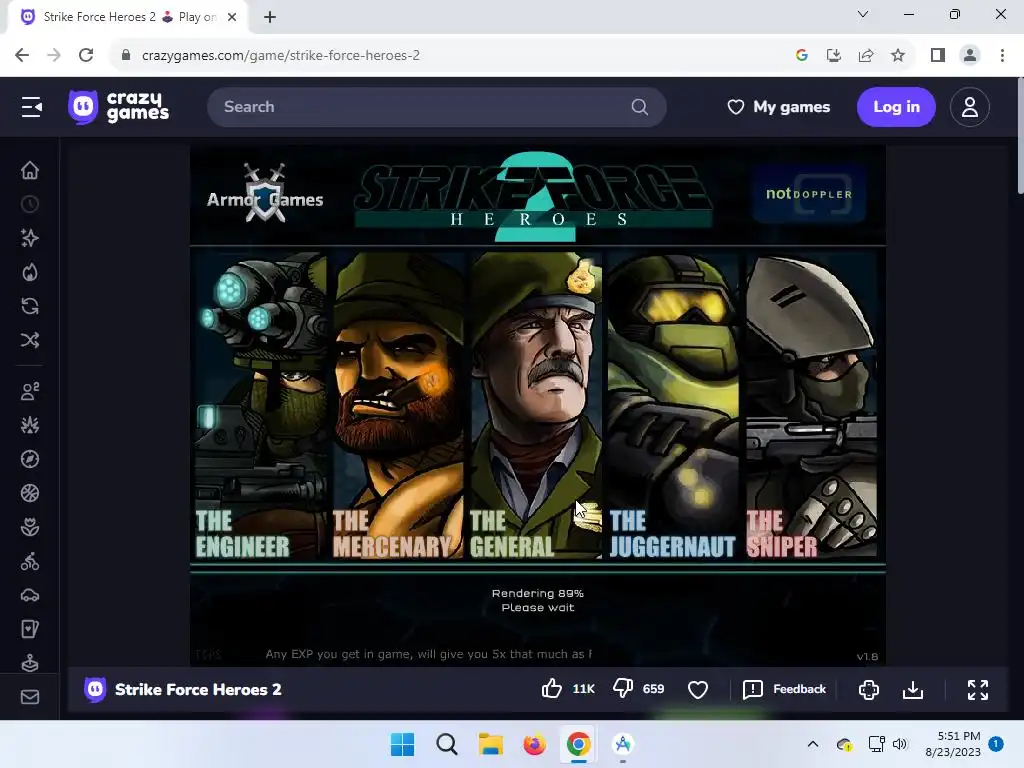Open the flower-shaped category icon in sidebar
The image size is (1024, 768).
coord(30,527)
